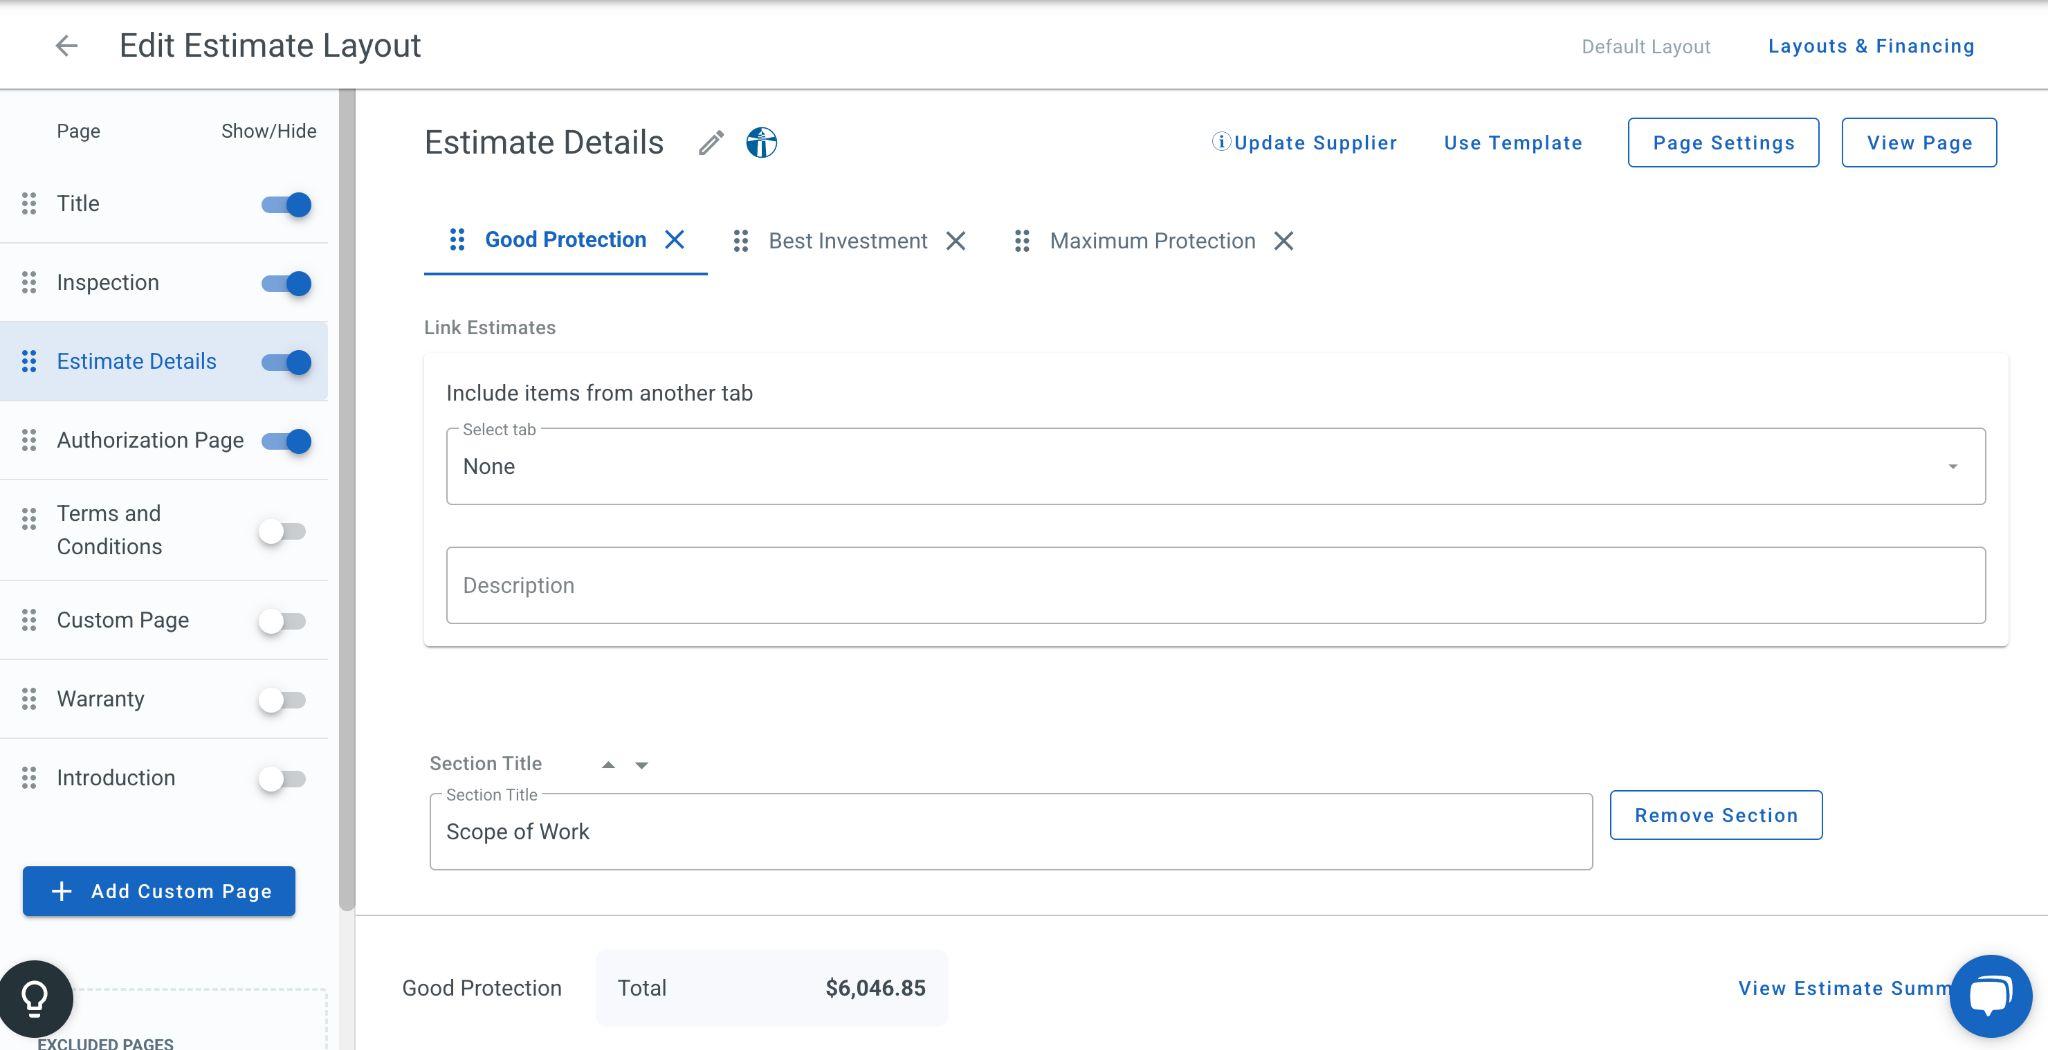The width and height of the screenshot is (2048, 1050).
Task: Click into the Description field
Action: point(1215,585)
